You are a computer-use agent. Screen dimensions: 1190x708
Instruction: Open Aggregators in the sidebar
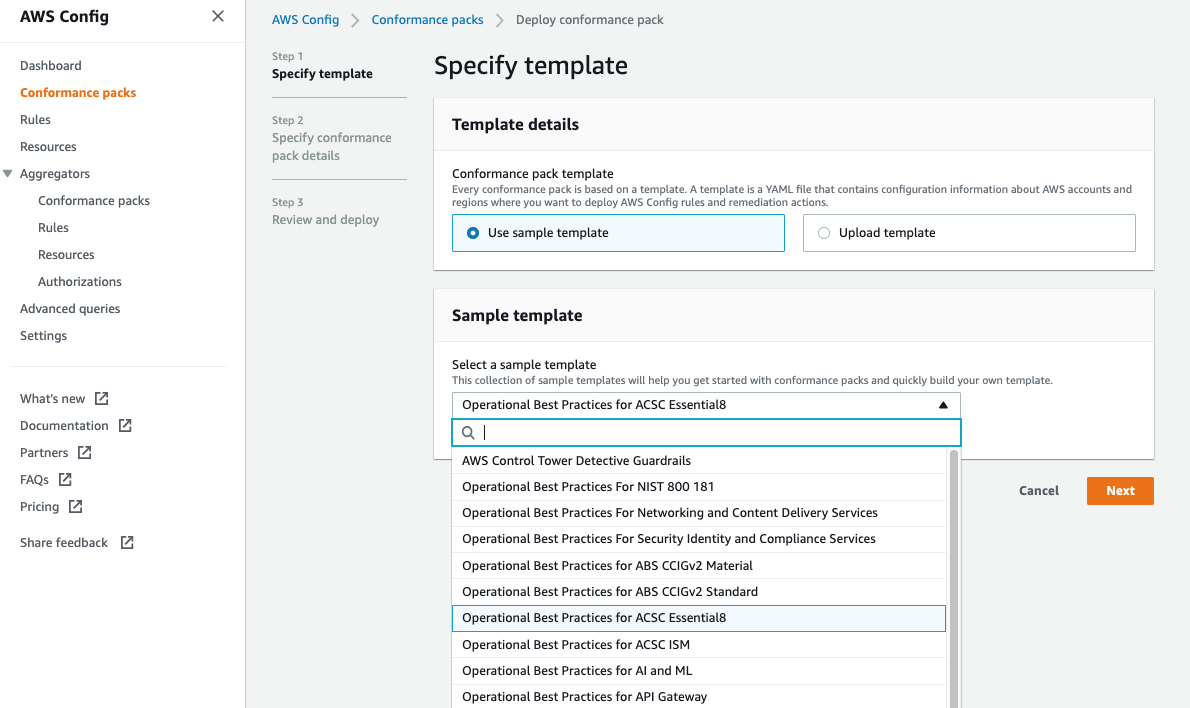[x=55, y=174]
